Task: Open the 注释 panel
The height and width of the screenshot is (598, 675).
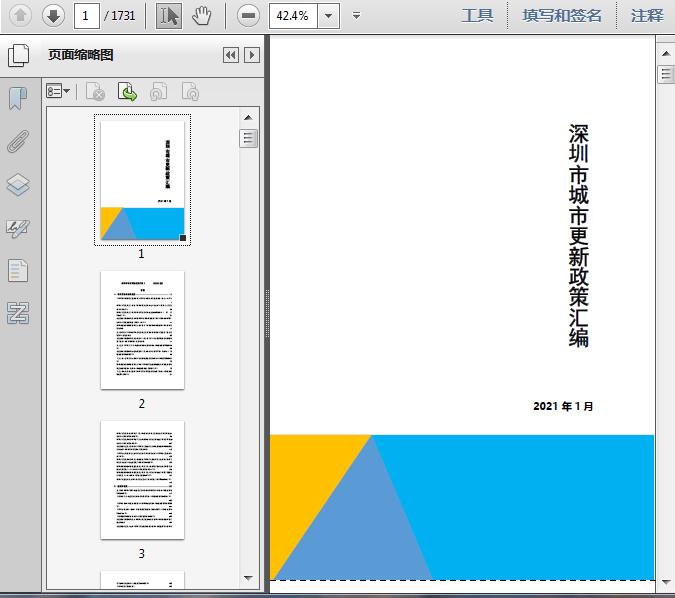Action: [x=647, y=16]
